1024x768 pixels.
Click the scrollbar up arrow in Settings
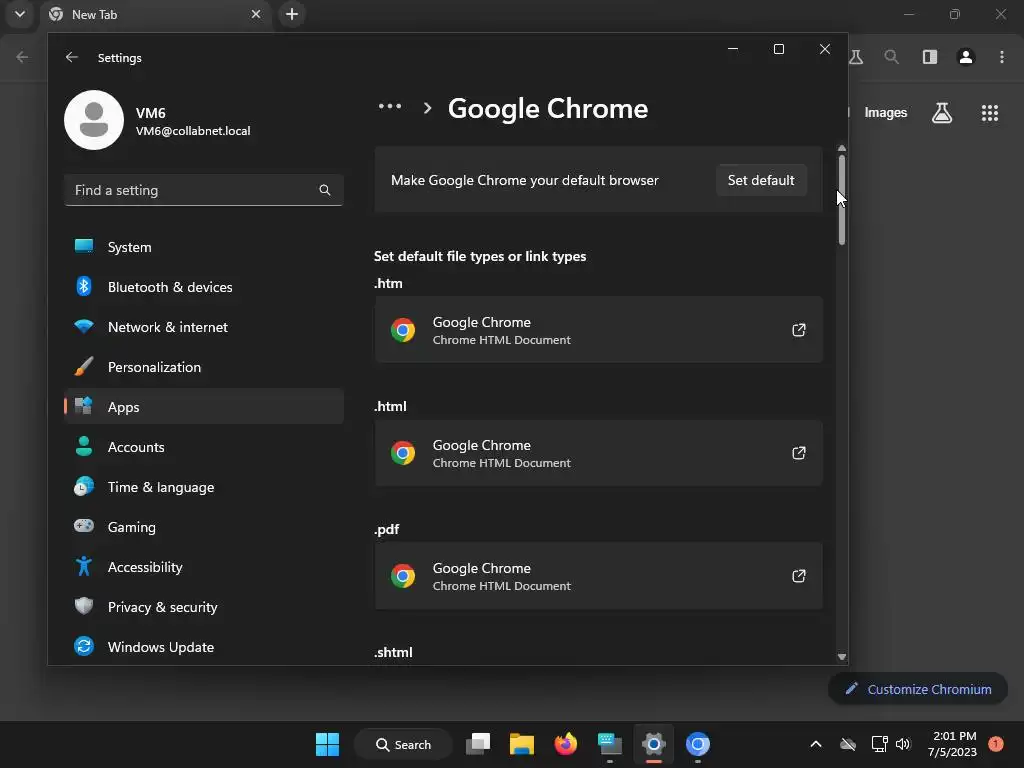(x=842, y=149)
